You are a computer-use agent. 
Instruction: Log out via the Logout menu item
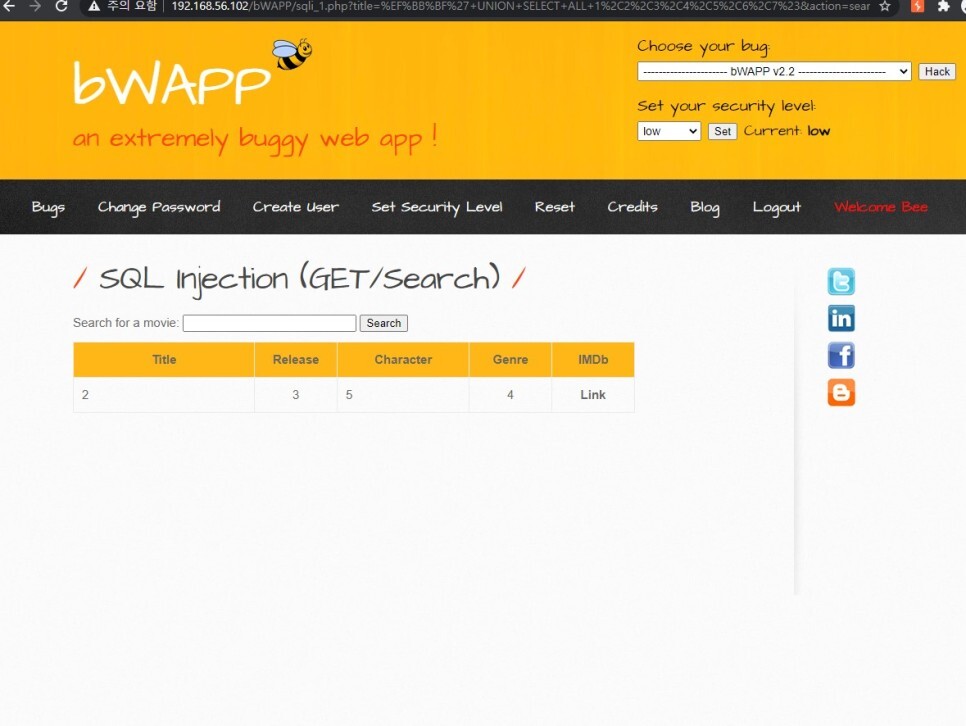coord(777,207)
